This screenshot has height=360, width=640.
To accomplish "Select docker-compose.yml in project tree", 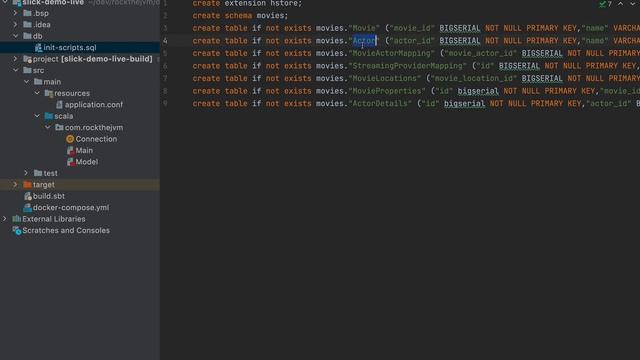I will click(x=71, y=207).
